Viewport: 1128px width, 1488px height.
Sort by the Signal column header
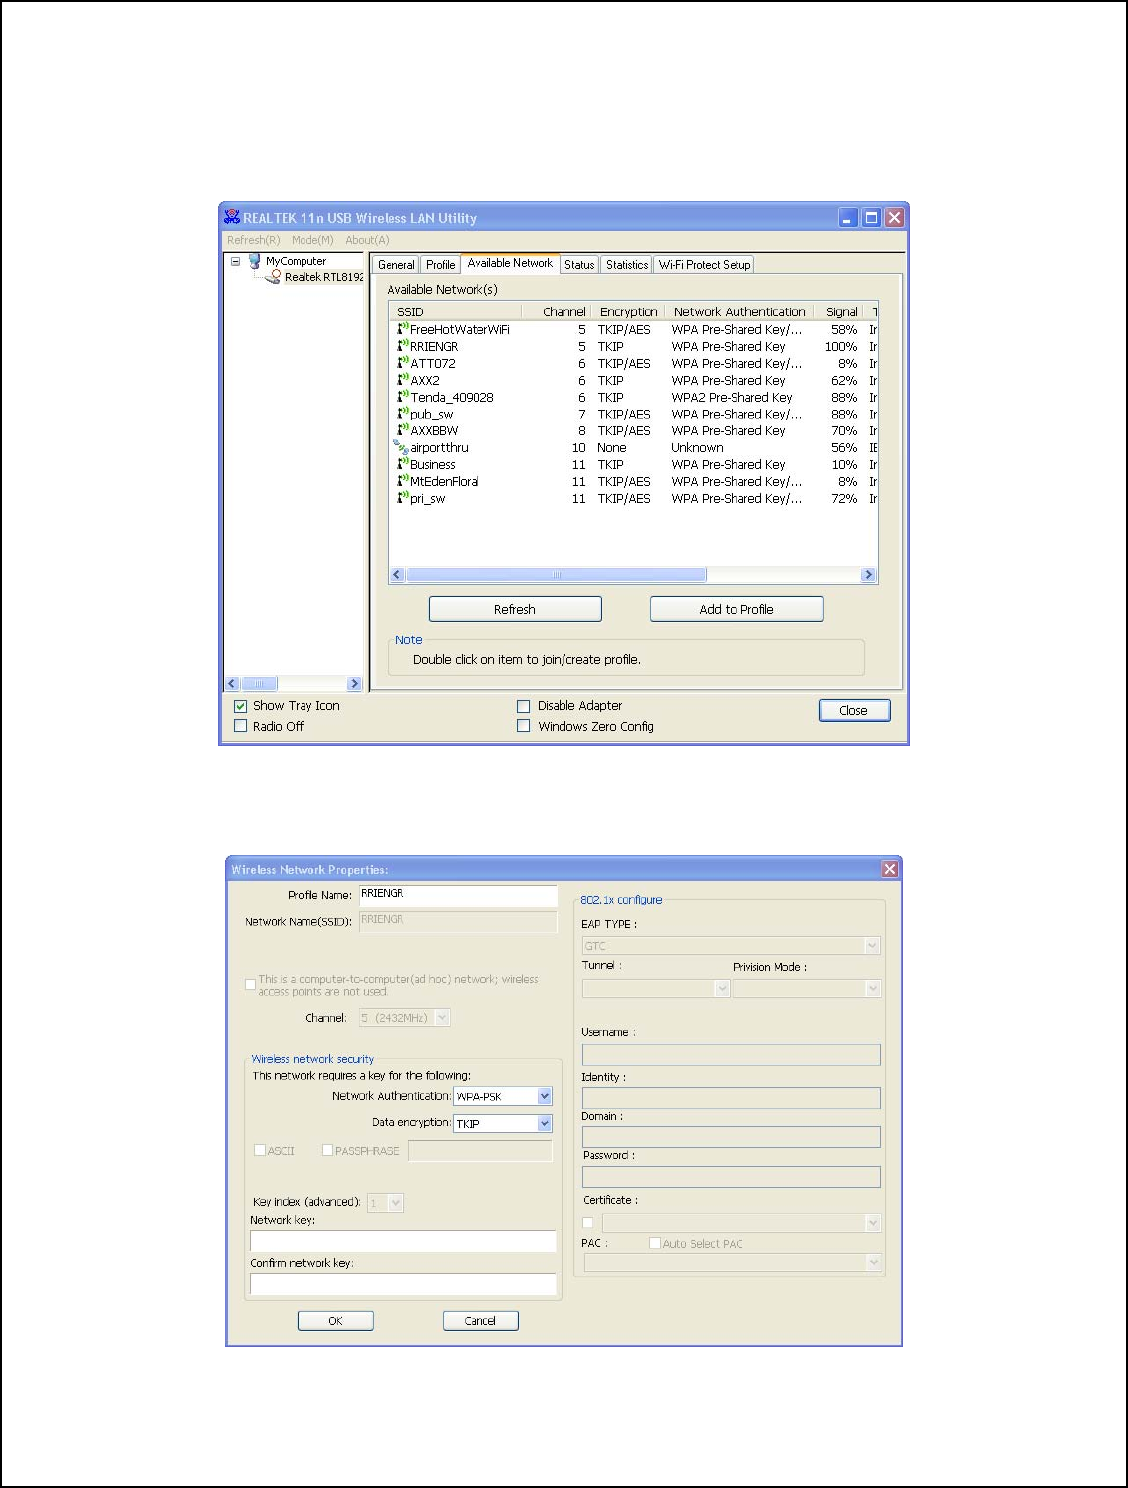tap(842, 312)
